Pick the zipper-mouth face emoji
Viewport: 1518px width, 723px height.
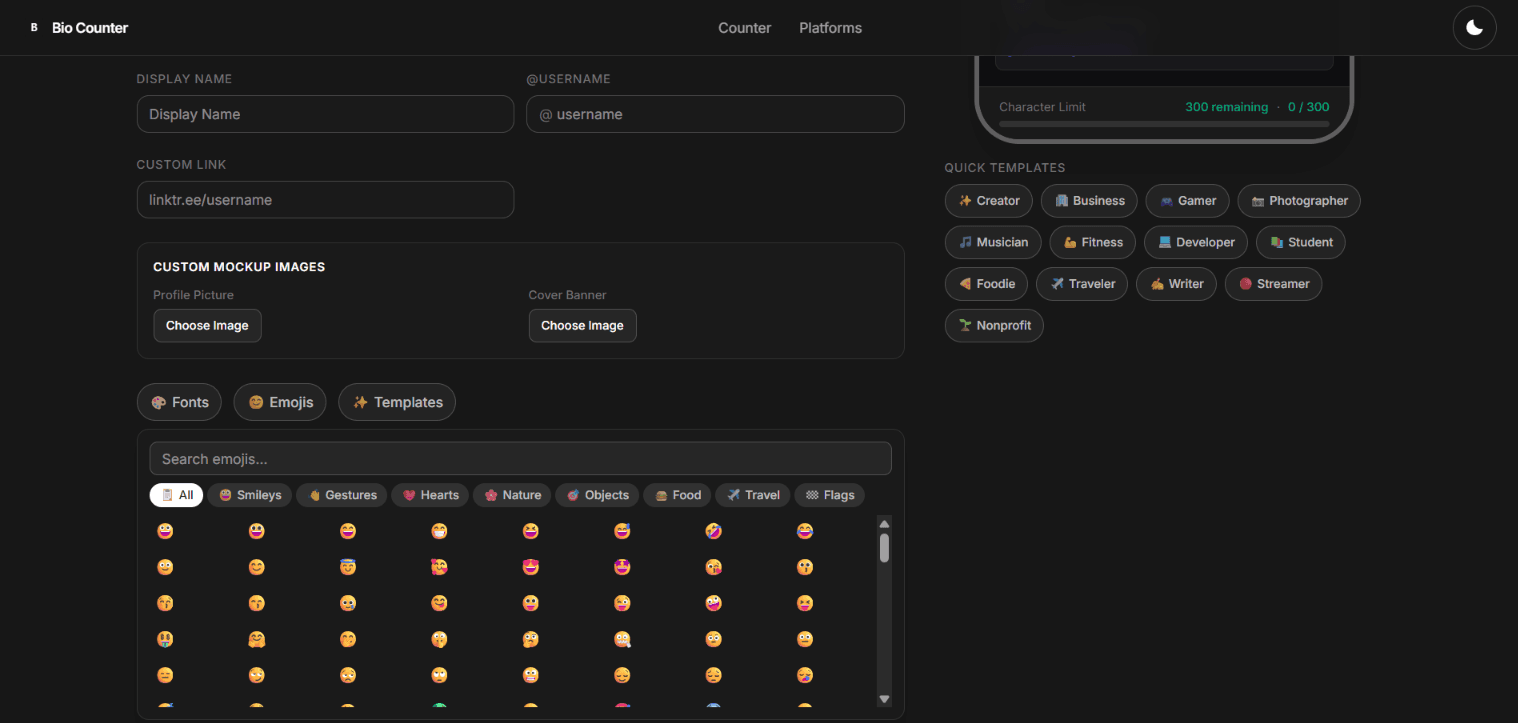[x=621, y=639]
